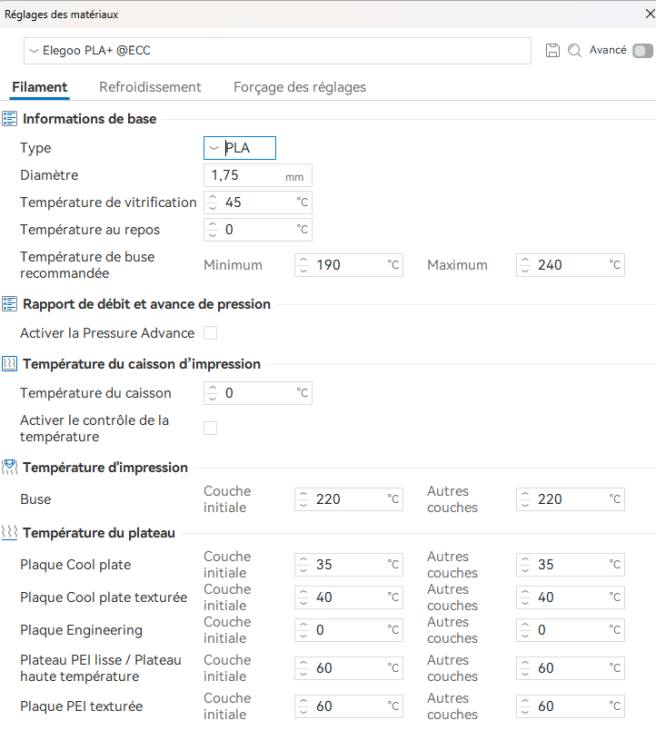Click the Température du plateau heat icon
656x750 pixels.
point(10,533)
